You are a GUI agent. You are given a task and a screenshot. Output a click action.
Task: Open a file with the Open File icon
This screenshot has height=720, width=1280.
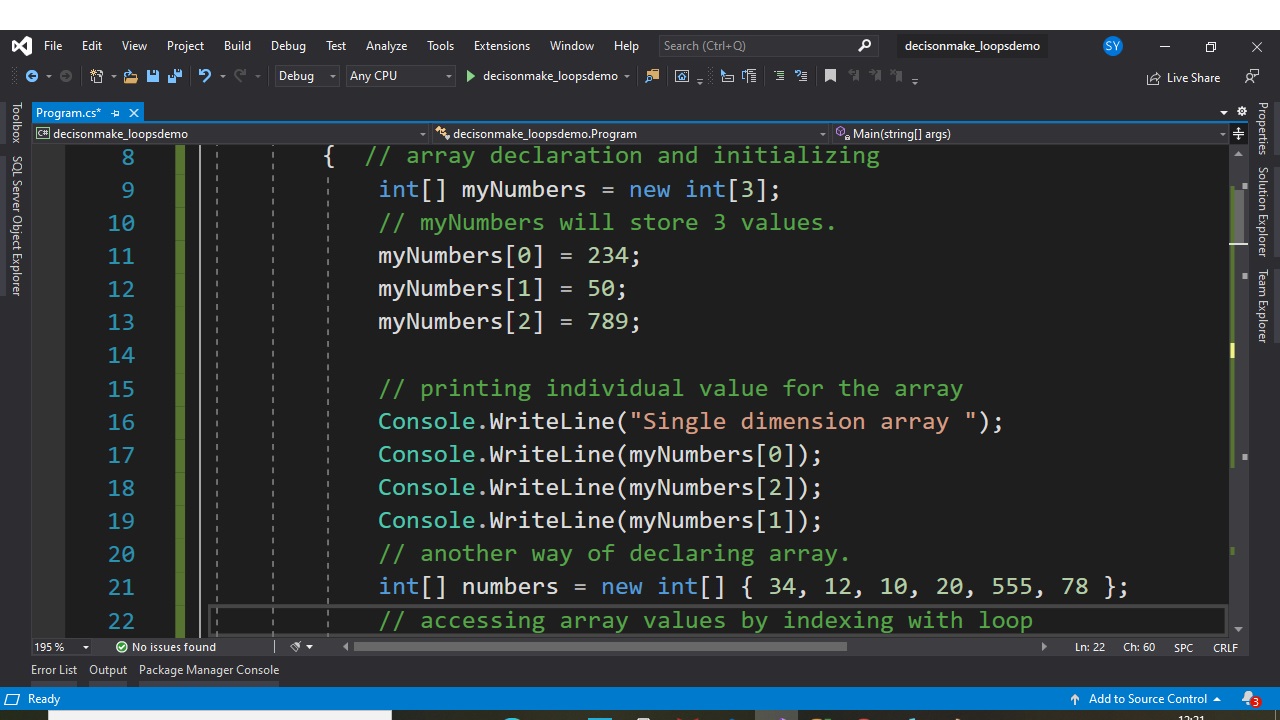pos(129,76)
